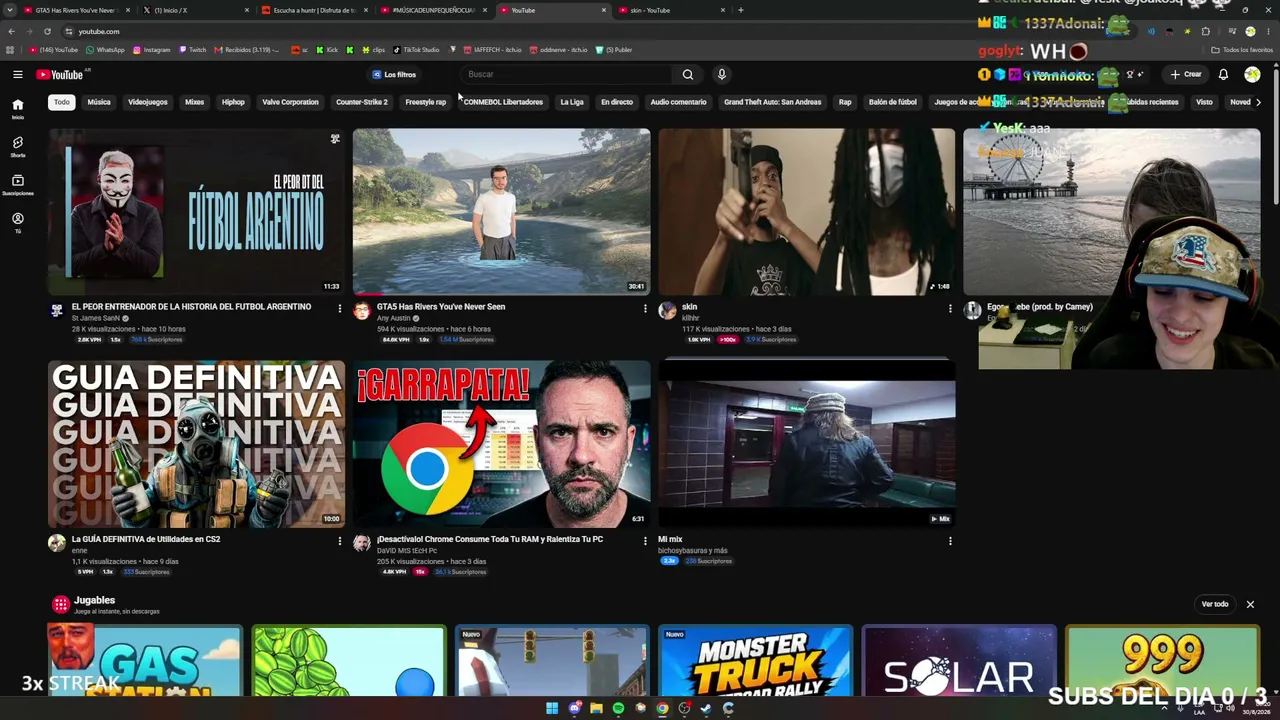Go to YouTube home via the logo
1280x720 pixels.
(x=60, y=74)
